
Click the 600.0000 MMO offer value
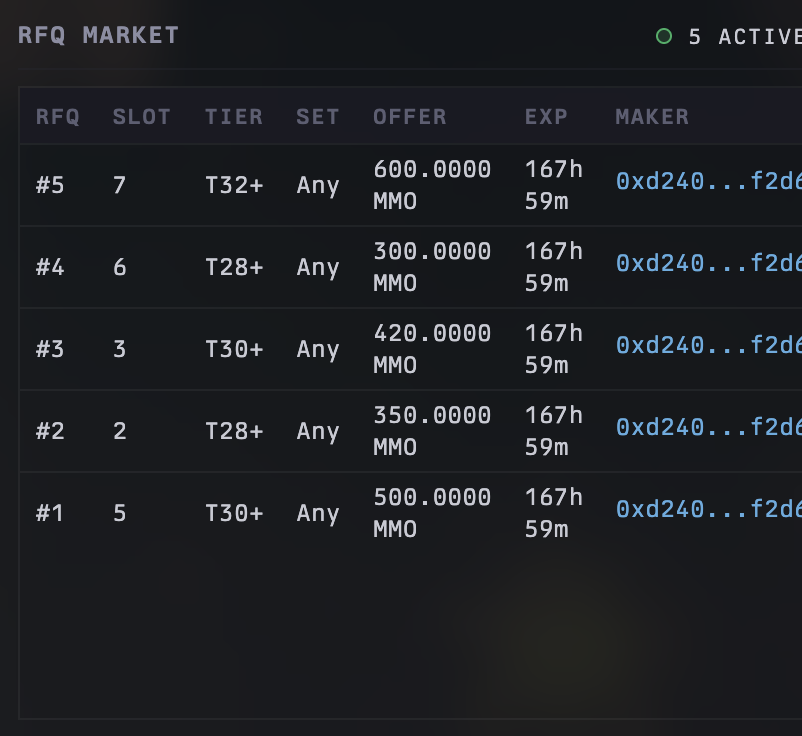pyautogui.click(x=432, y=185)
